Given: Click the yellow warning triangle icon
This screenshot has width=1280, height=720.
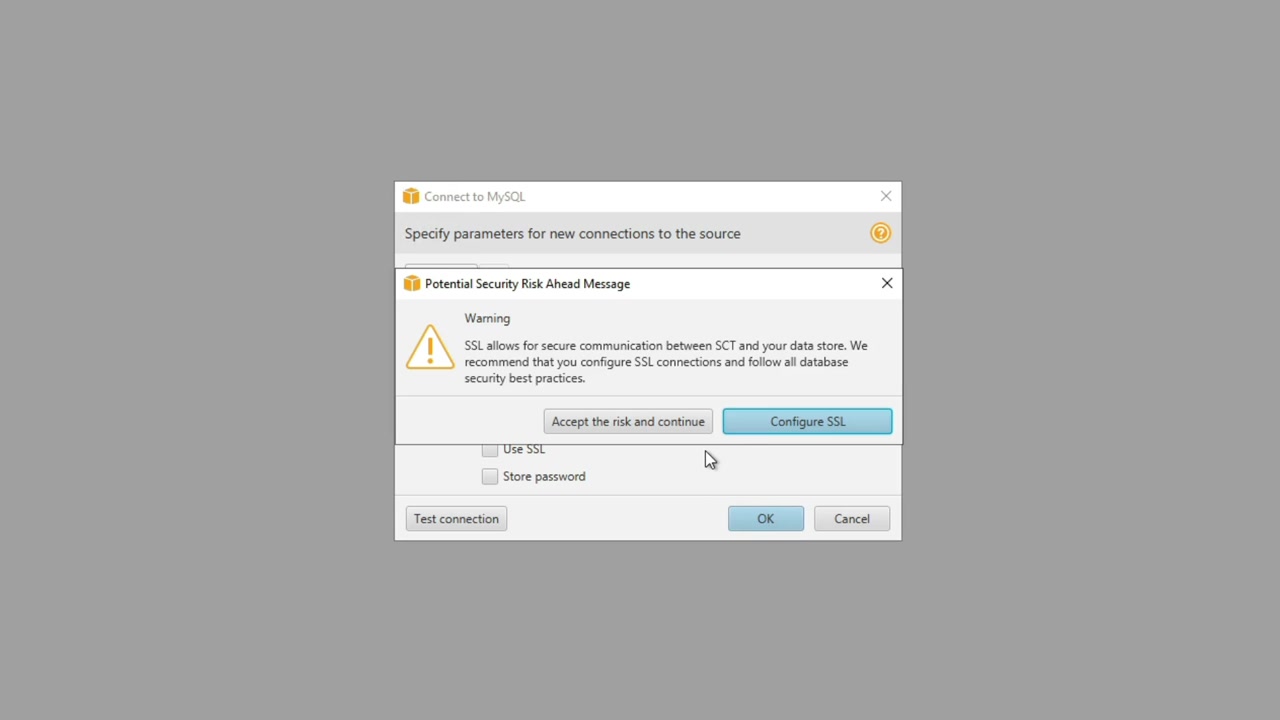Looking at the screenshot, I should pos(430,347).
